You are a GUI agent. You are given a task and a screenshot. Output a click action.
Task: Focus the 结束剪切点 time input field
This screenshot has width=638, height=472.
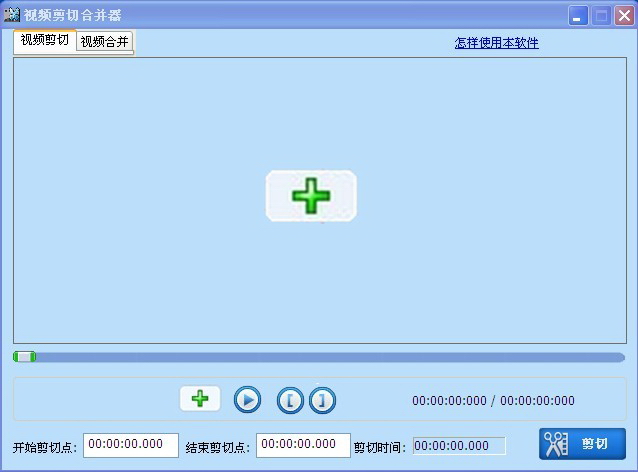pyautogui.click(x=303, y=445)
